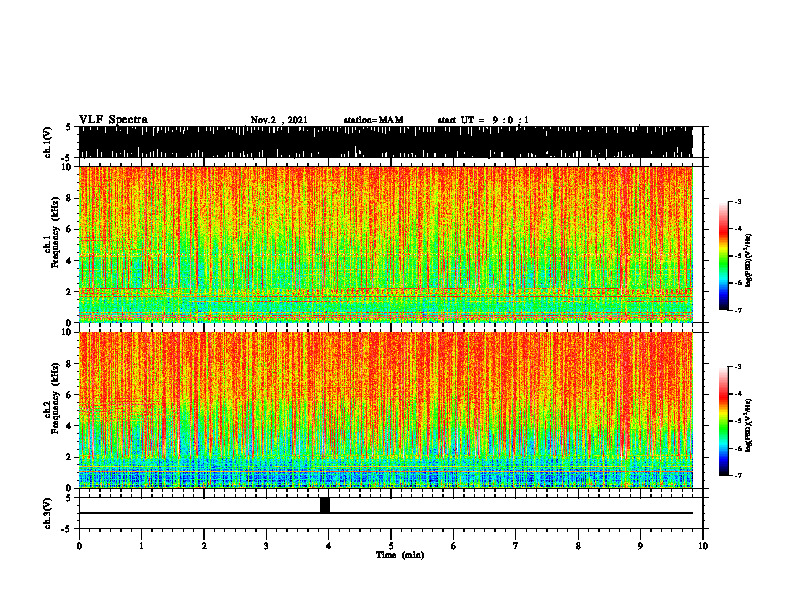The width and height of the screenshot is (792, 612).
Task: Click the ch.3(V) axis label
Action: tap(48, 513)
